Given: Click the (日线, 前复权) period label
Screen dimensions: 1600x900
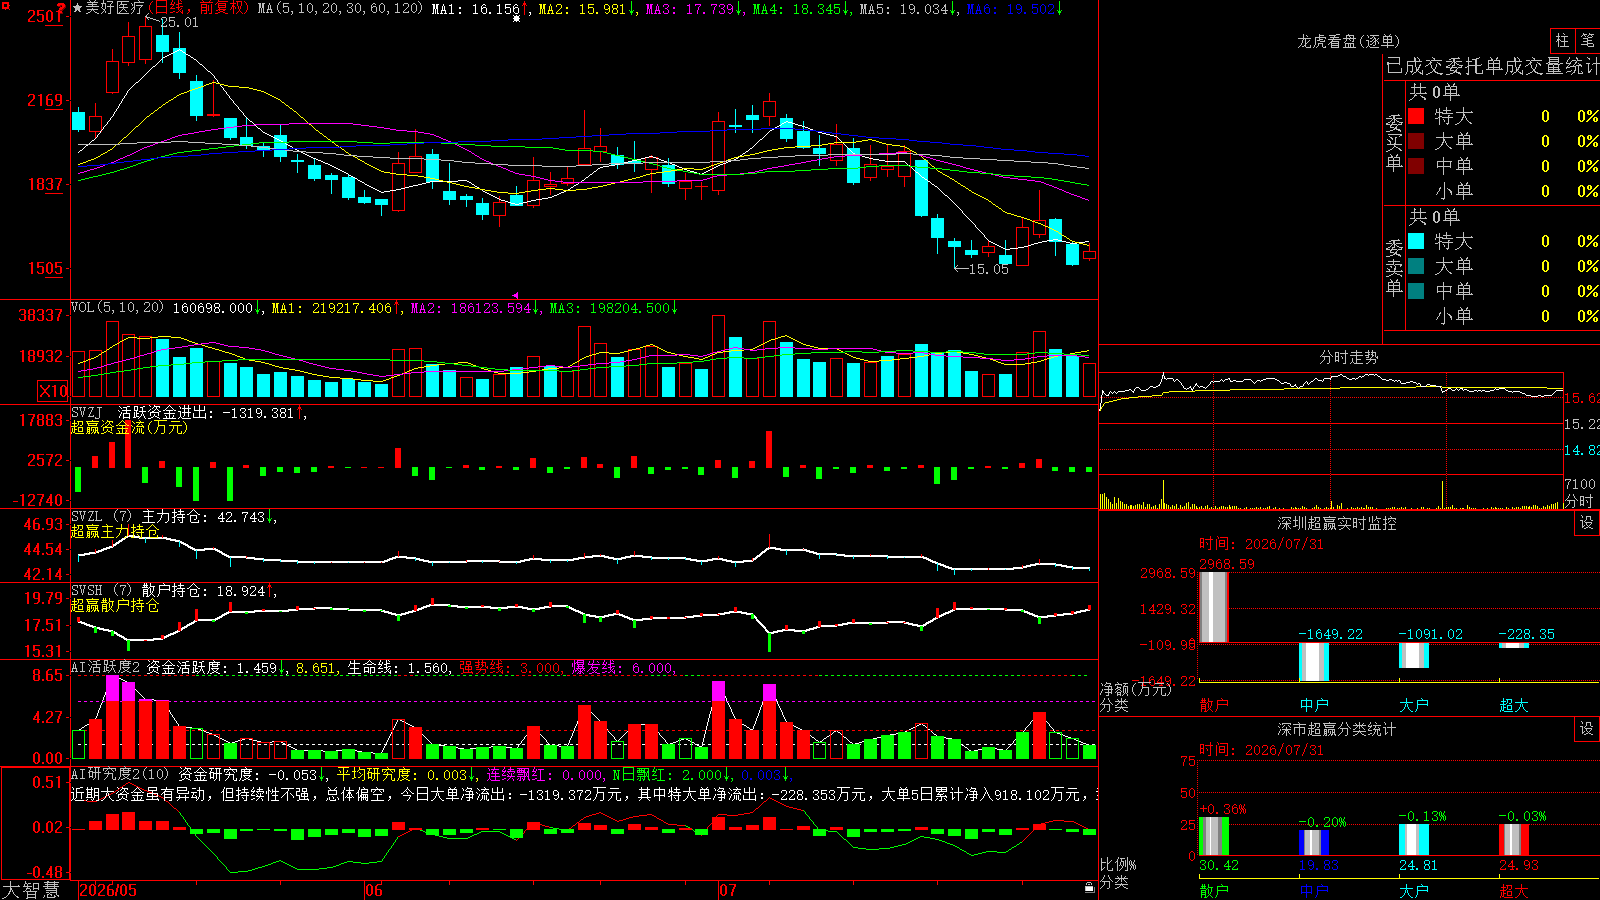Looking at the screenshot, I should coord(198,8).
